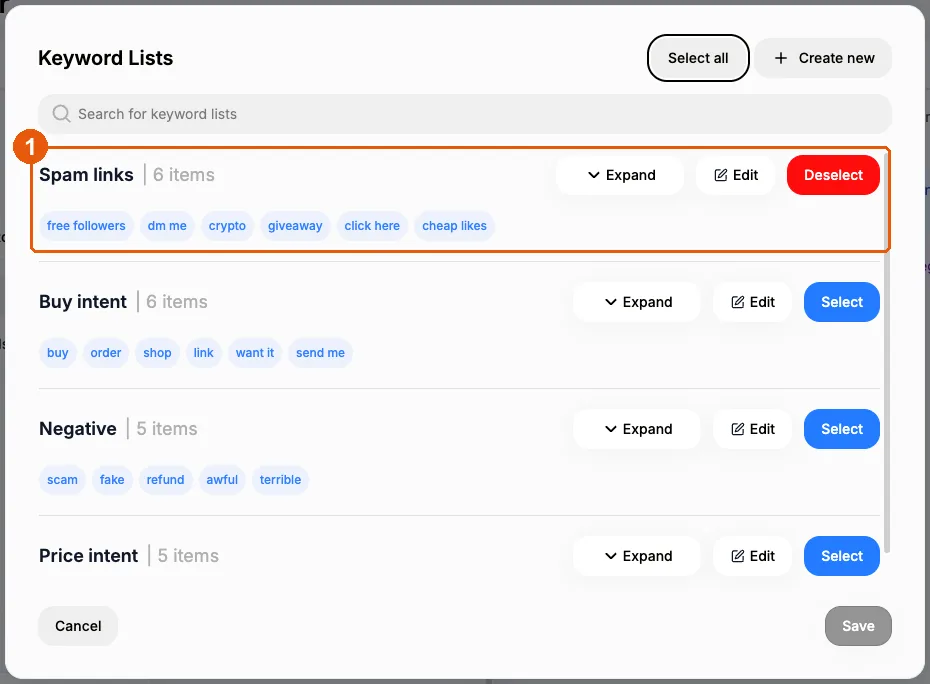Save keyword list selection
Image resolution: width=930 pixels, height=684 pixels.
(858, 626)
